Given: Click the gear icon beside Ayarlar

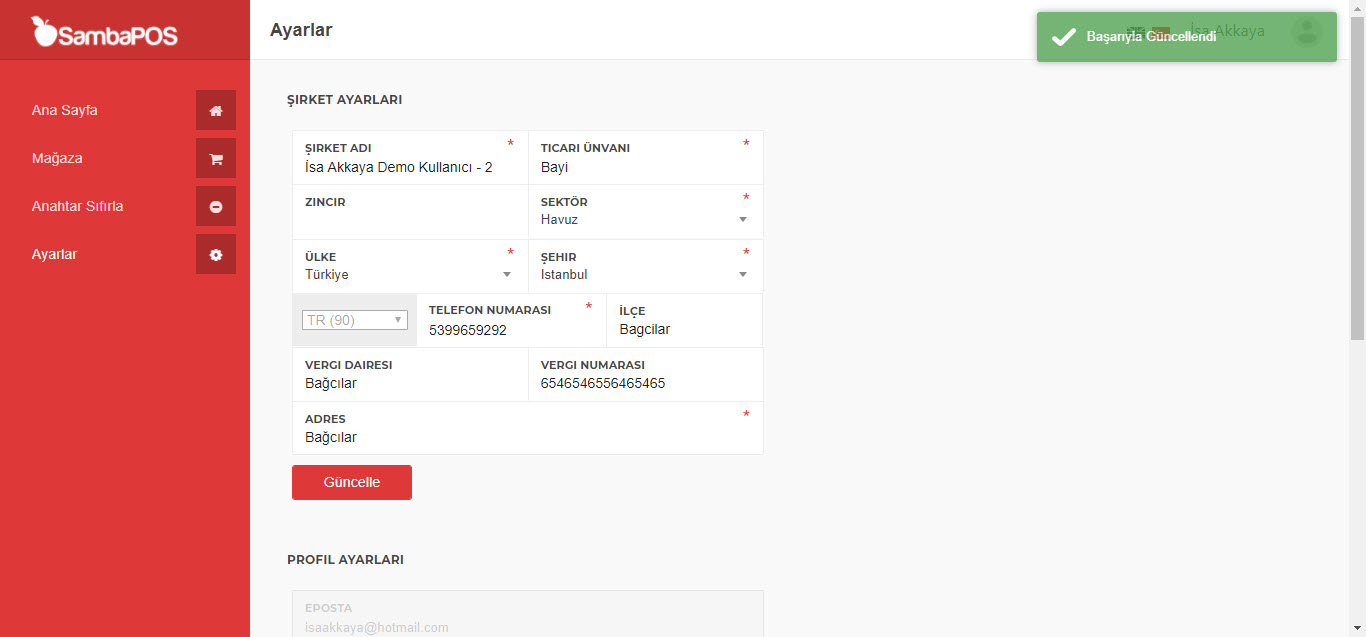Looking at the screenshot, I should point(216,254).
